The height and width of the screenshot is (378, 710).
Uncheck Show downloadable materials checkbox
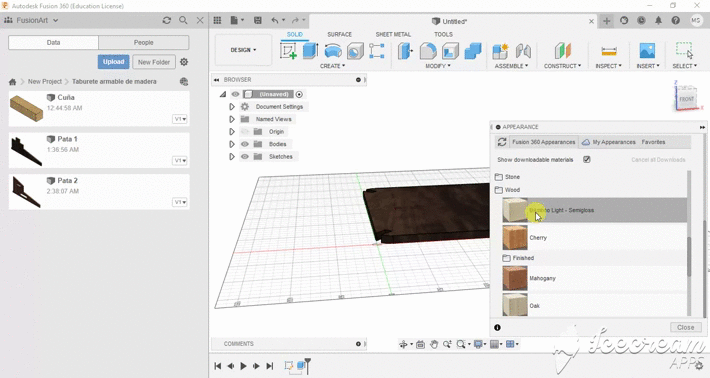[587, 159]
